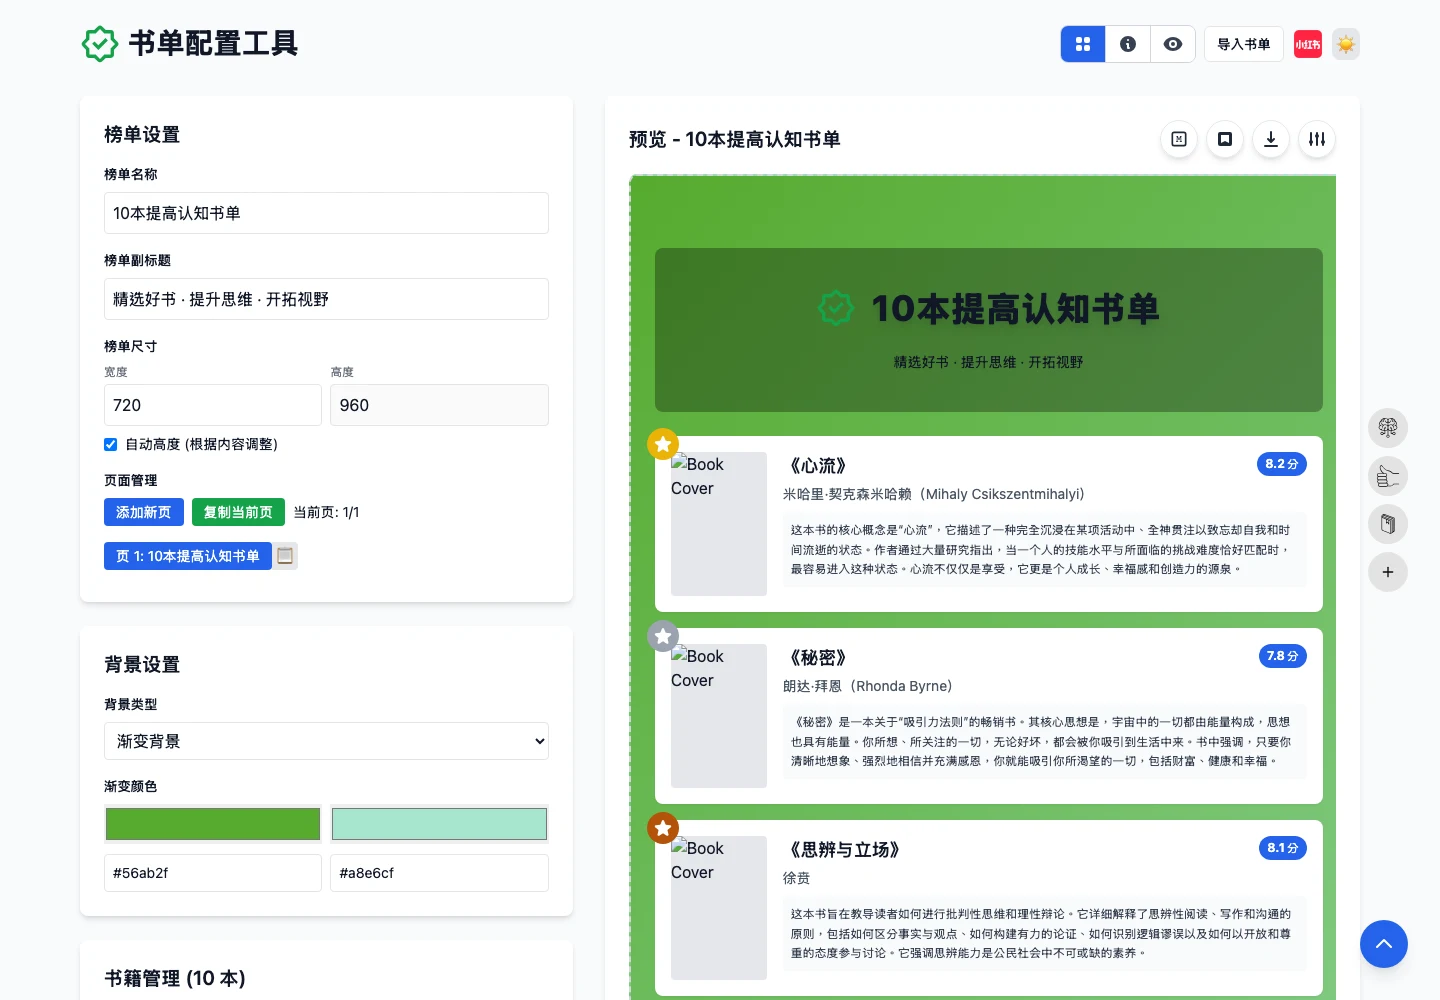Click the 书单配置工具 app title

point(213,44)
